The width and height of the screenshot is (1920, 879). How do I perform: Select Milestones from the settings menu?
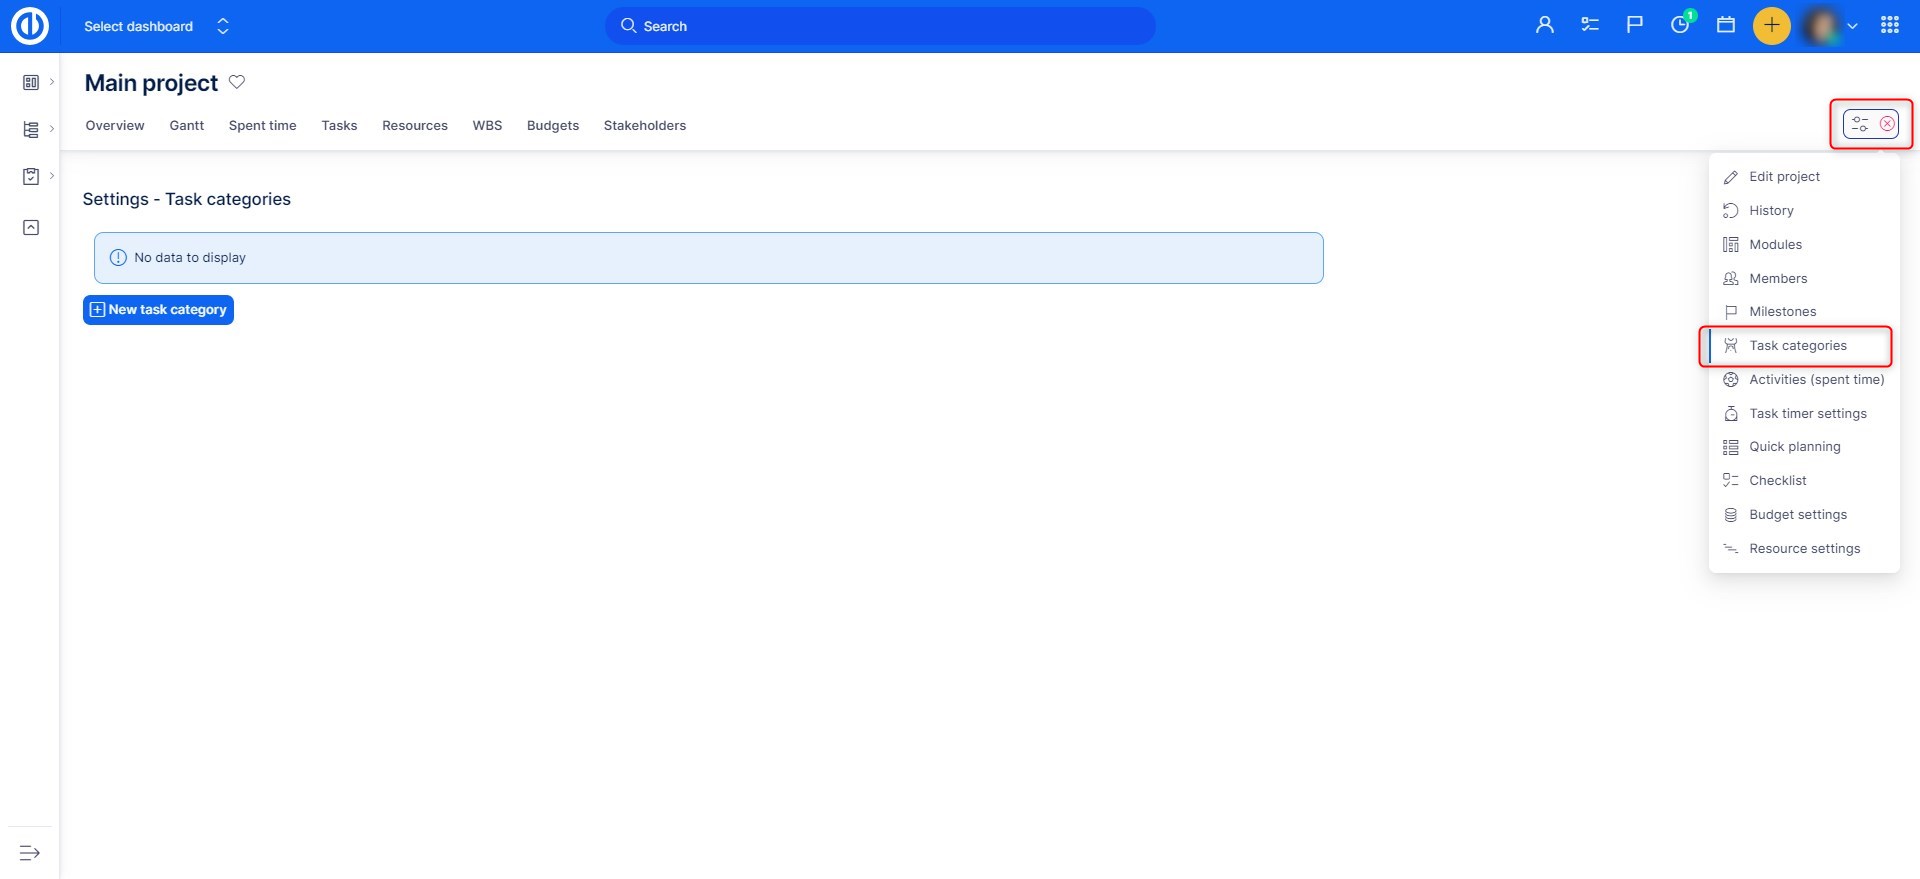pos(1782,312)
